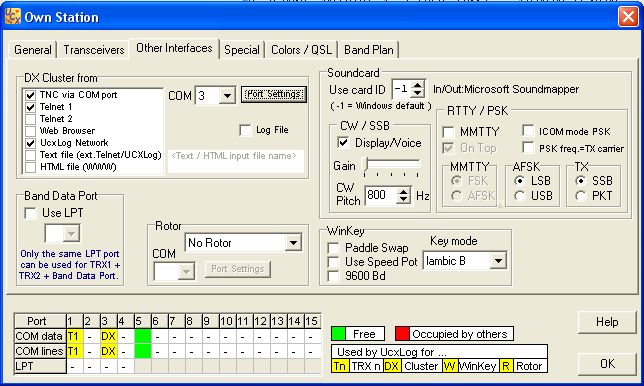Screen dimensions: 644x386
Task: Decrease the soundcard Use card ID value
Action: pyautogui.click(x=418, y=94)
